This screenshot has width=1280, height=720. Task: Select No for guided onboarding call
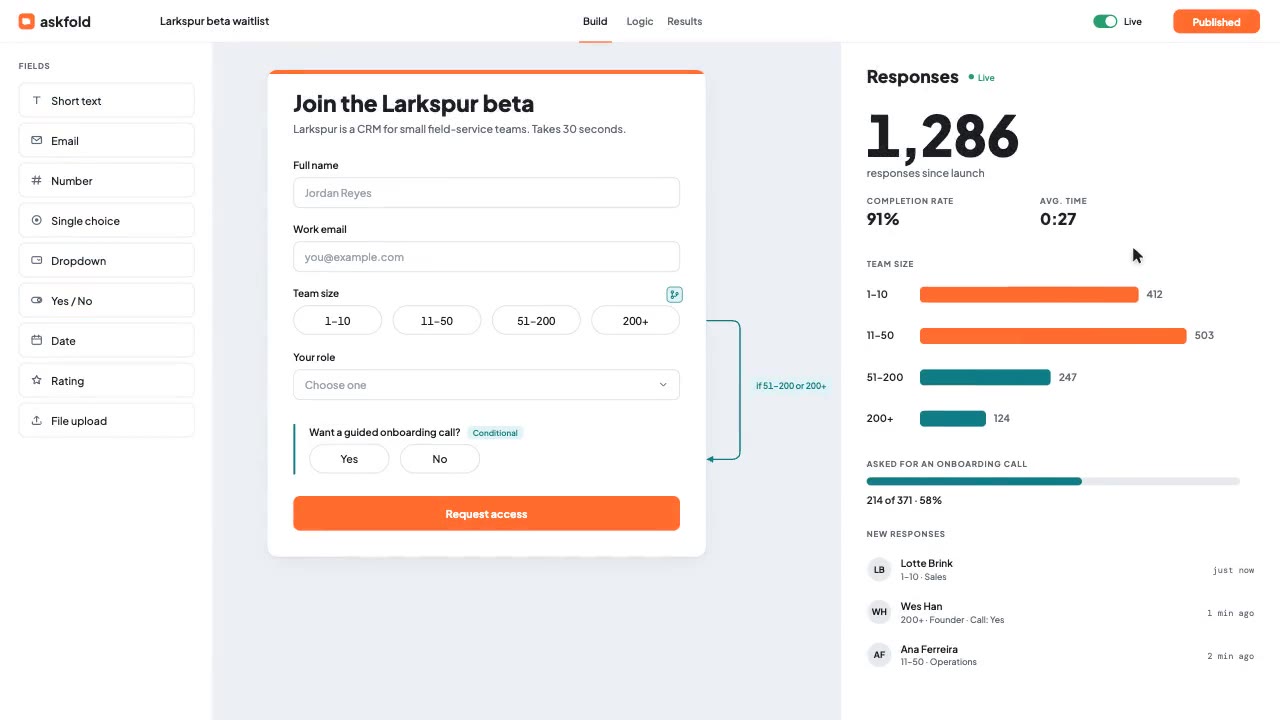(x=440, y=459)
